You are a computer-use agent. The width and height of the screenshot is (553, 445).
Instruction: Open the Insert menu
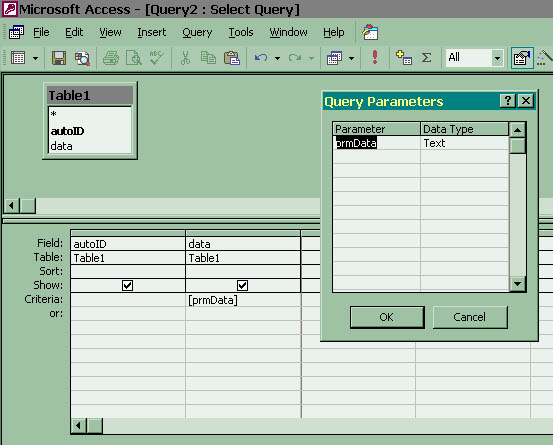[x=152, y=32]
